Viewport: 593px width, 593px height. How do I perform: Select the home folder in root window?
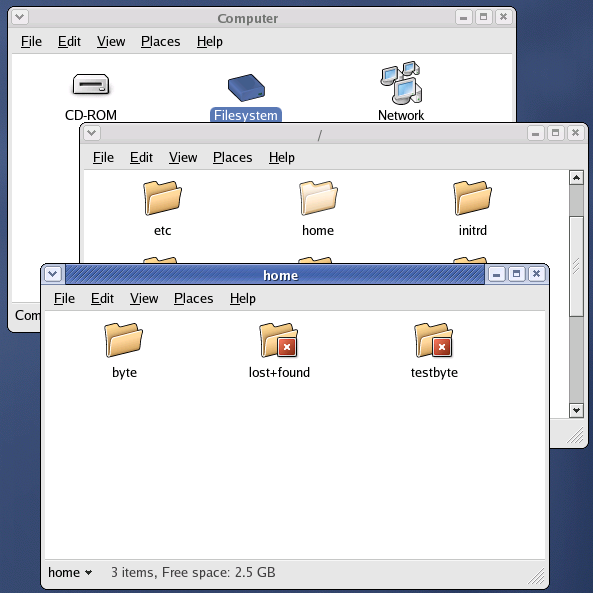point(318,198)
